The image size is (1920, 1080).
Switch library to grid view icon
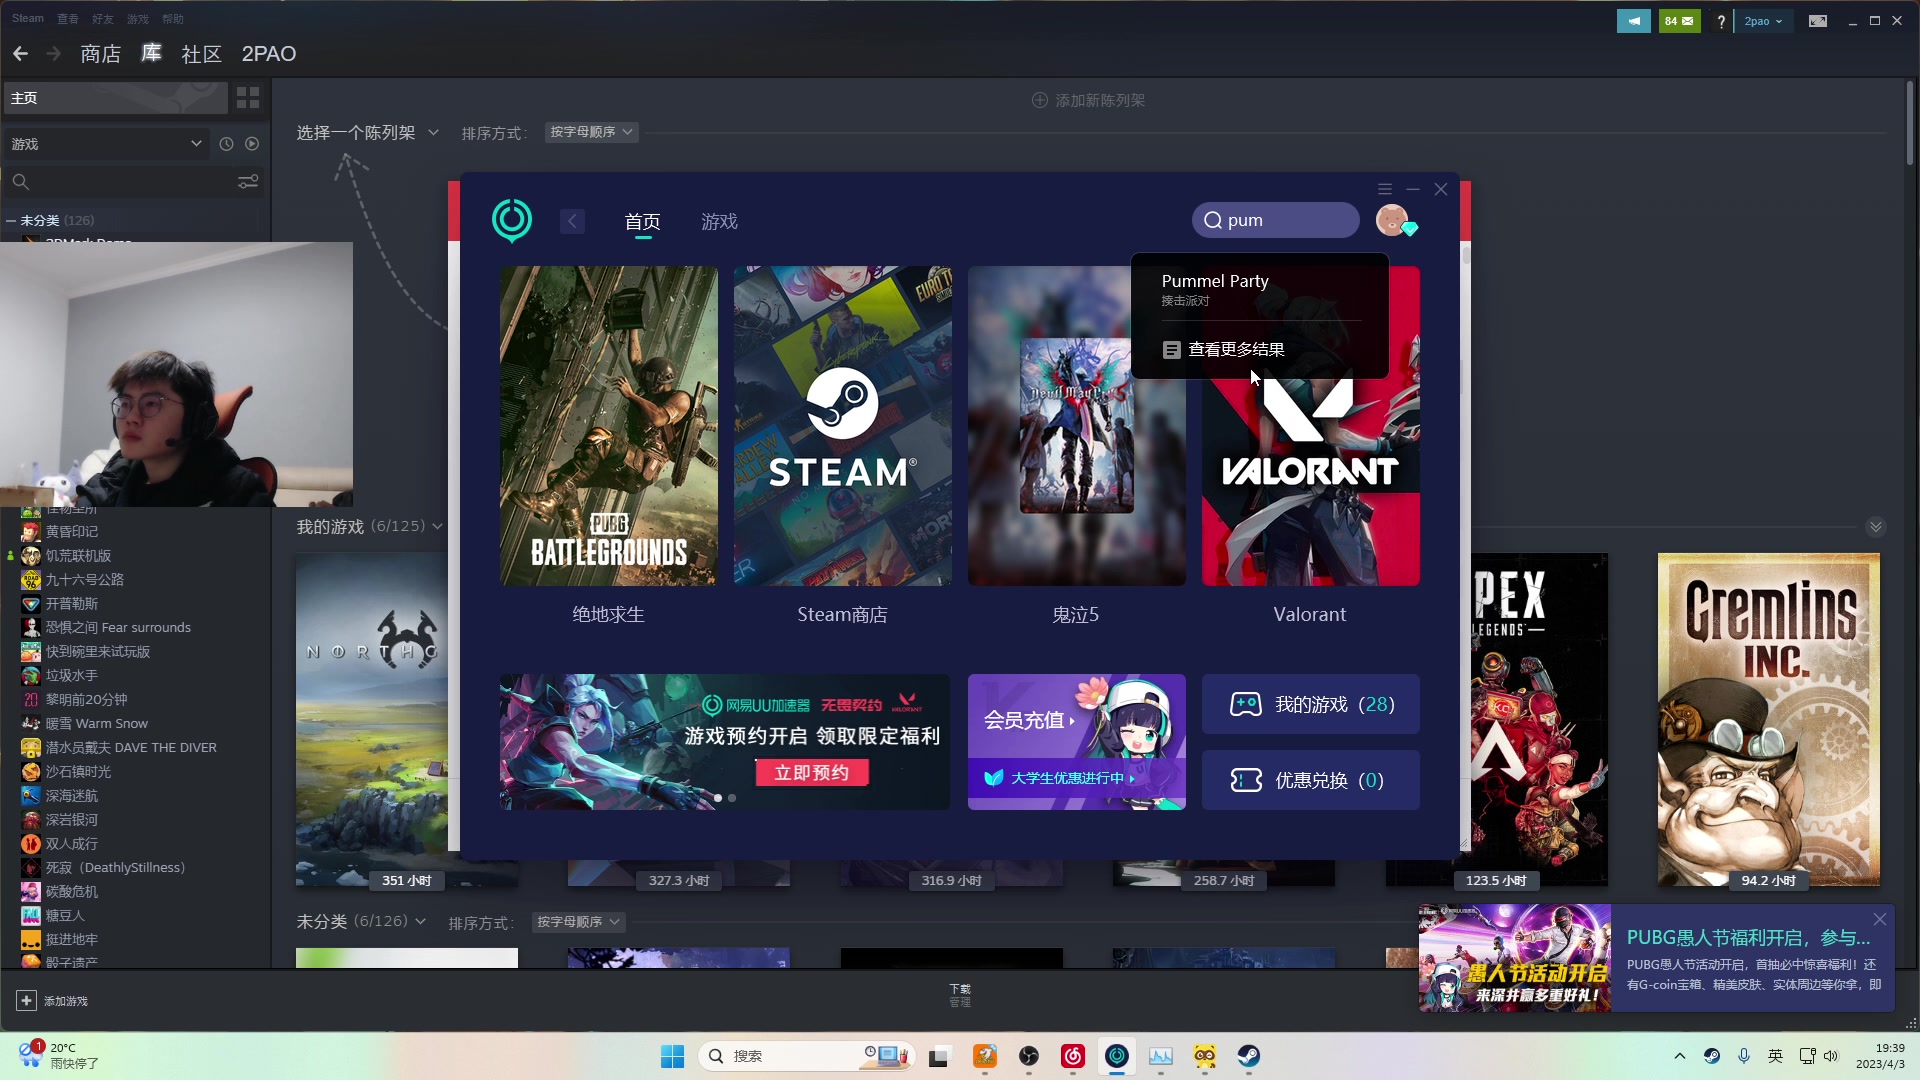[x=248, y=98]
